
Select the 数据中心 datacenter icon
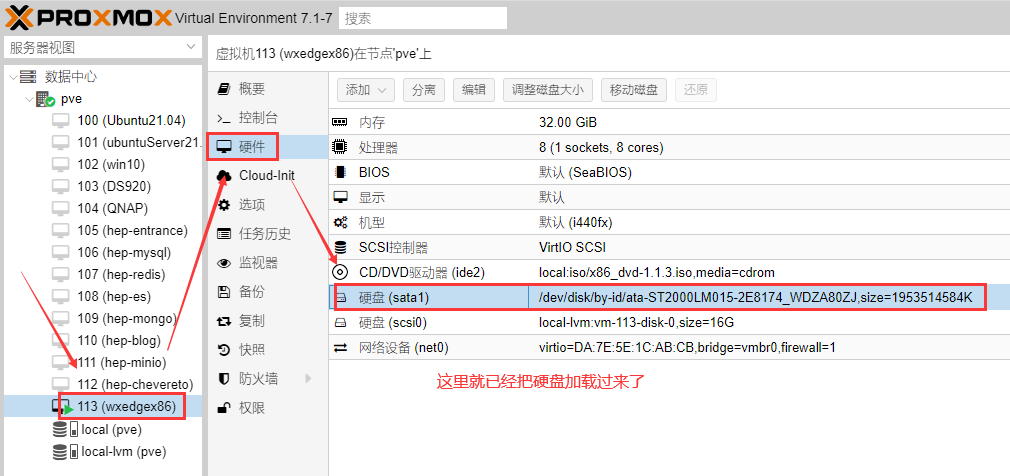[x=28, y=77]
